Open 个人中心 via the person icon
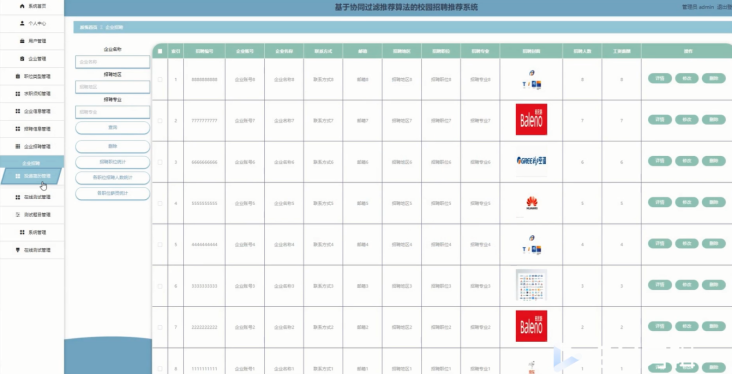 click(22, 23)
